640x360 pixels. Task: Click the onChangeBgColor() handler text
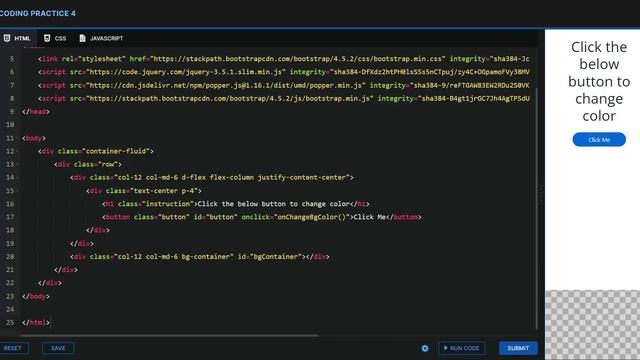[312, 217]
